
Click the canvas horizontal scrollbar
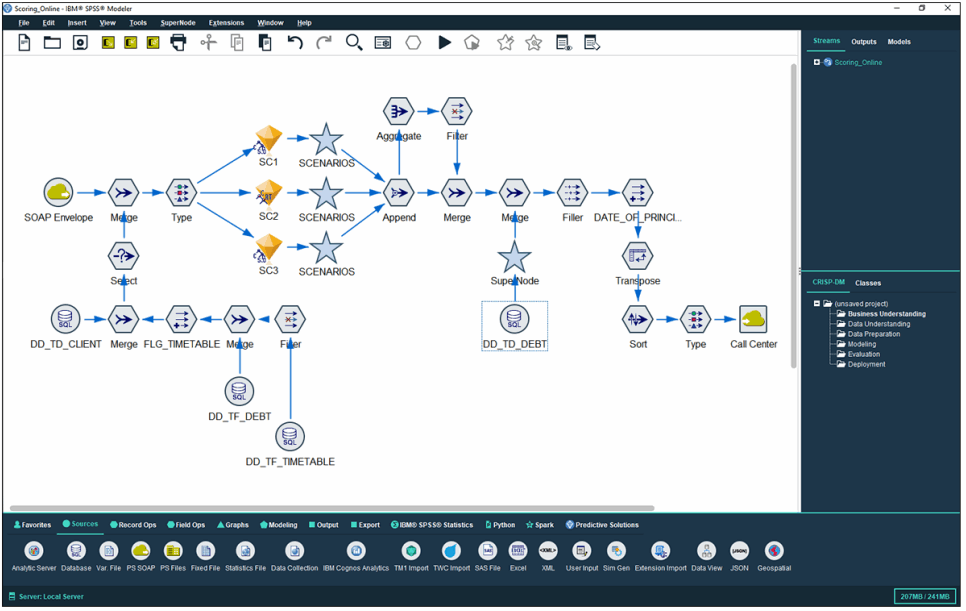332,508
